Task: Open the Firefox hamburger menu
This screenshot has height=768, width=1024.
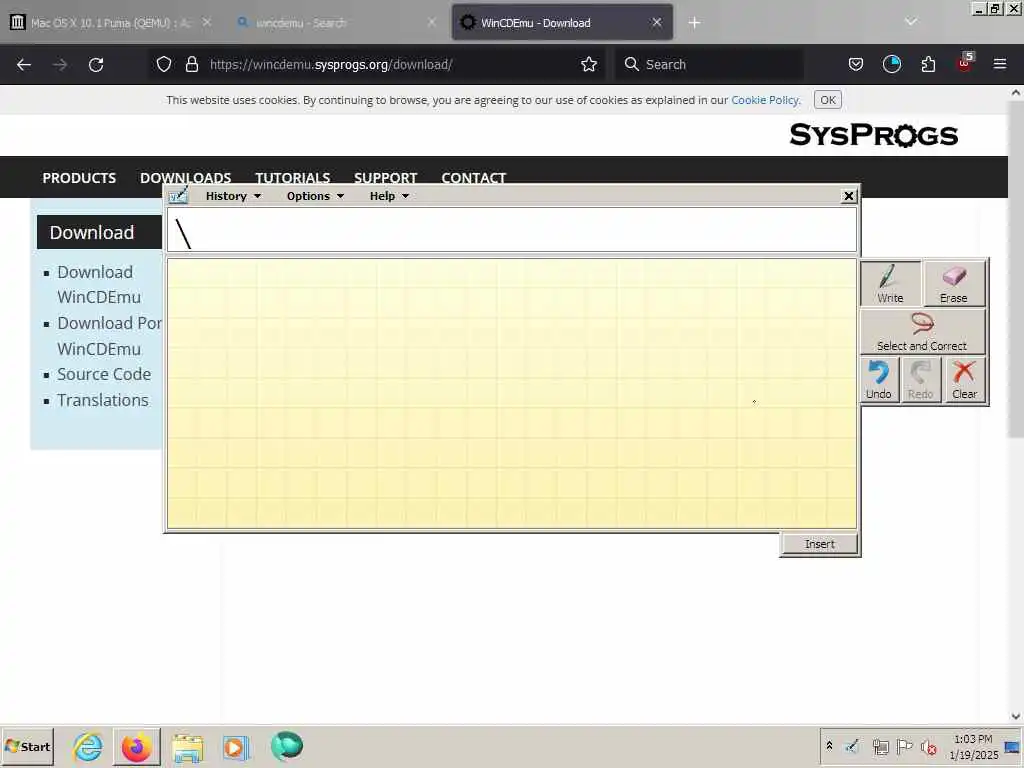Action: (x=1000, y=64)
